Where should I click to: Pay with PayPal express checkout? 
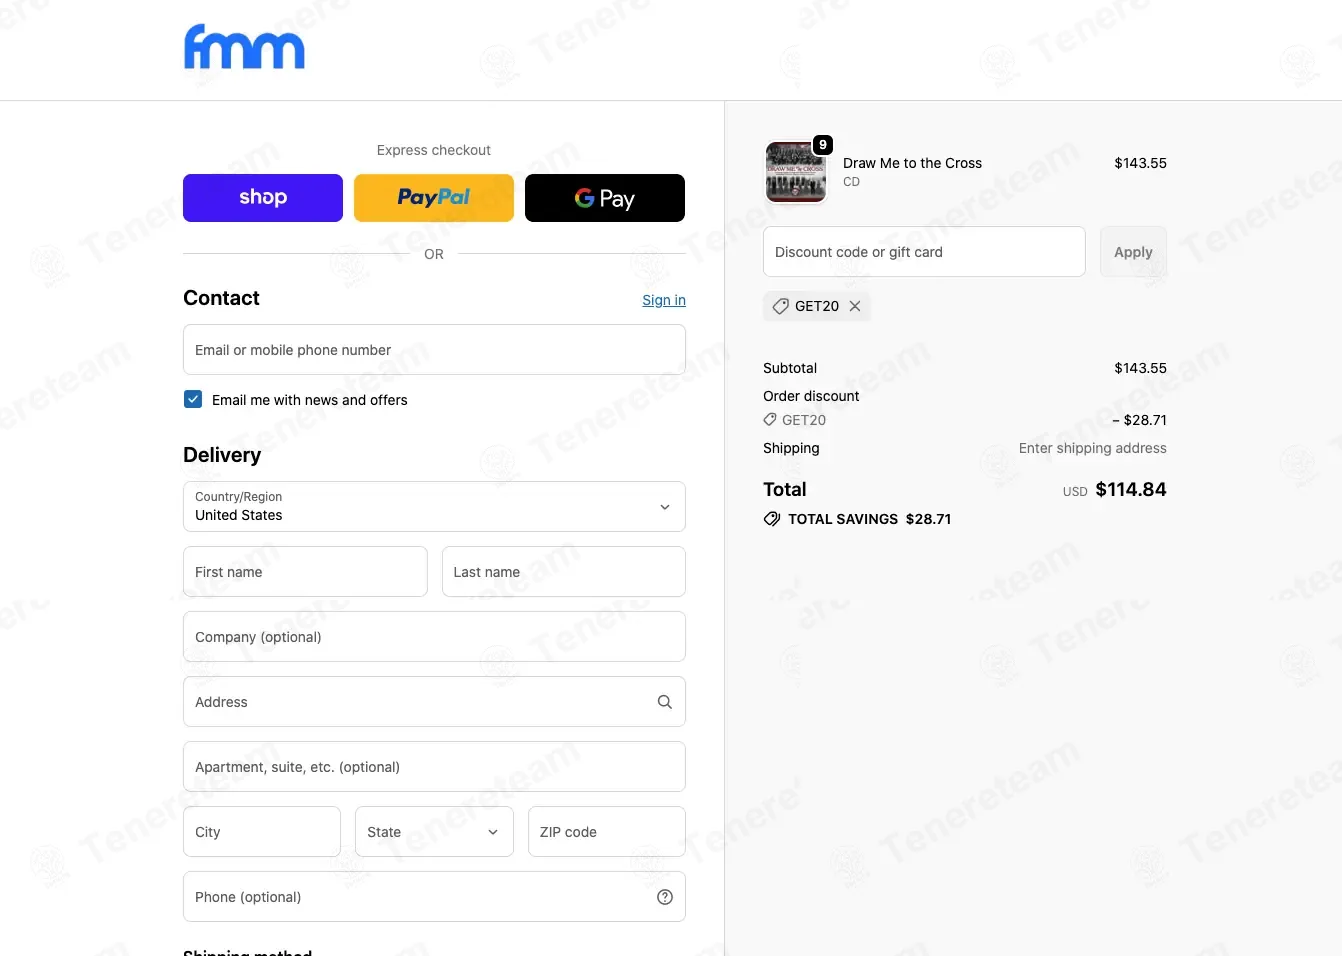pos(434,198)
